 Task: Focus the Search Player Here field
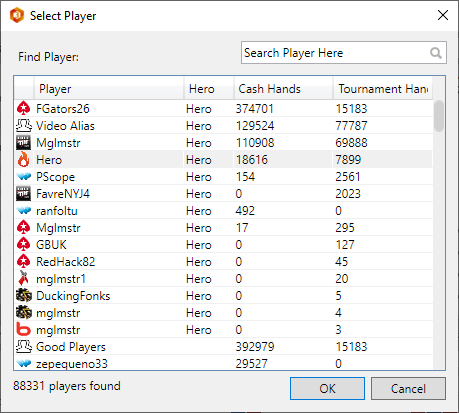point(344,53)
